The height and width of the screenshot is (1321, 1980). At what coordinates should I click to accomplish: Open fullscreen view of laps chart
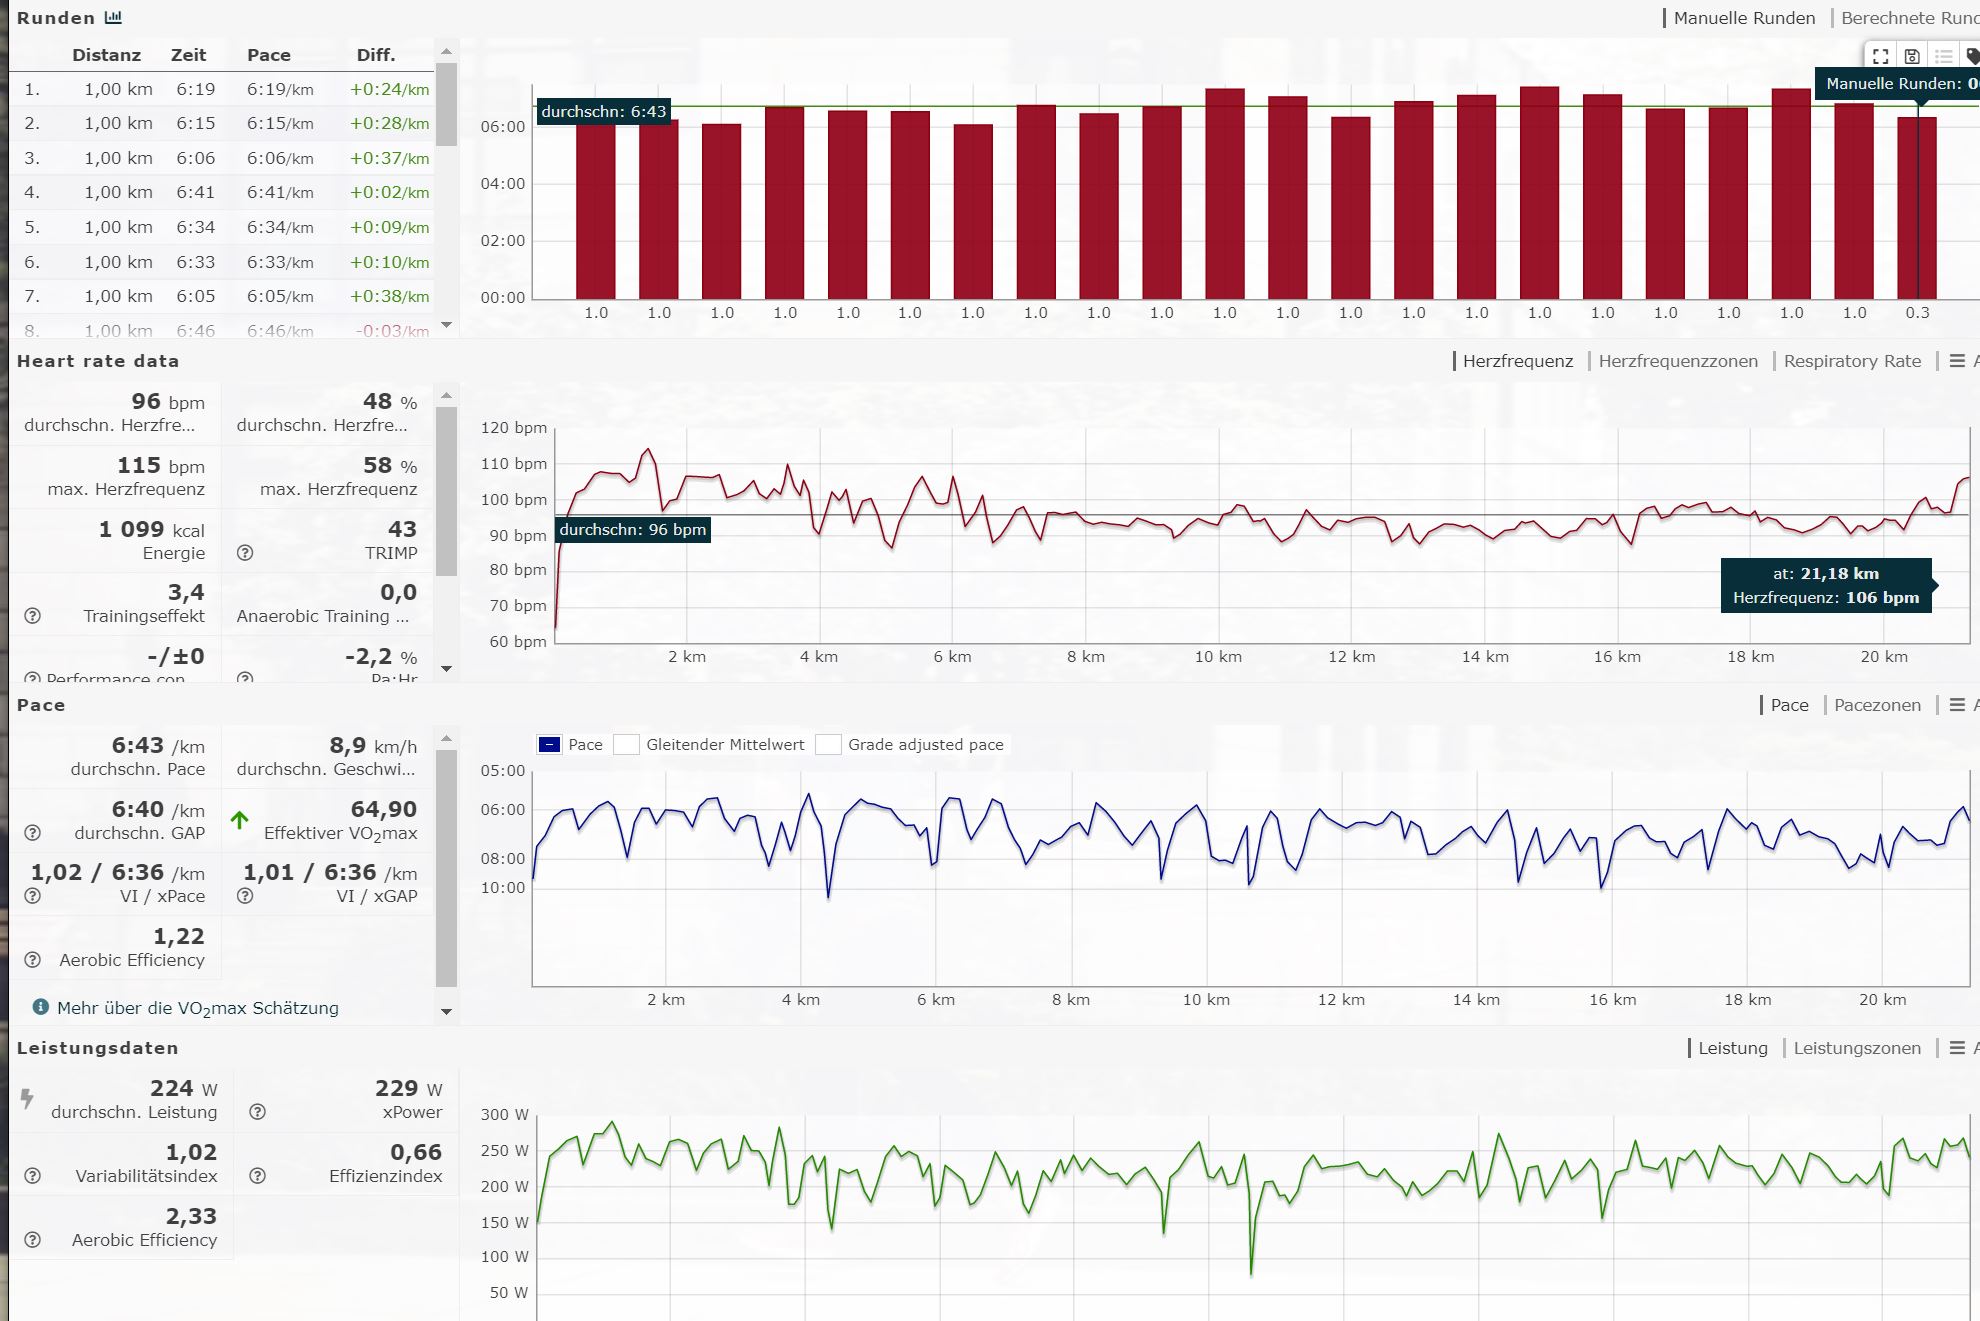tap(1880, 56)
